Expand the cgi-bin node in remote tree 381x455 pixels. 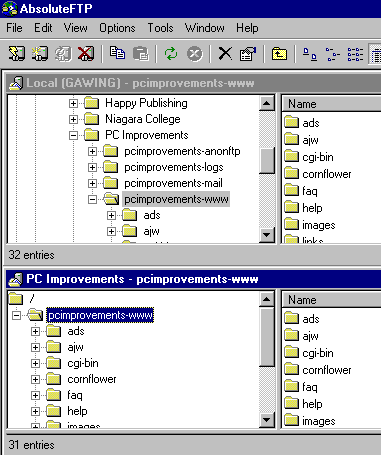pos(35,363)
